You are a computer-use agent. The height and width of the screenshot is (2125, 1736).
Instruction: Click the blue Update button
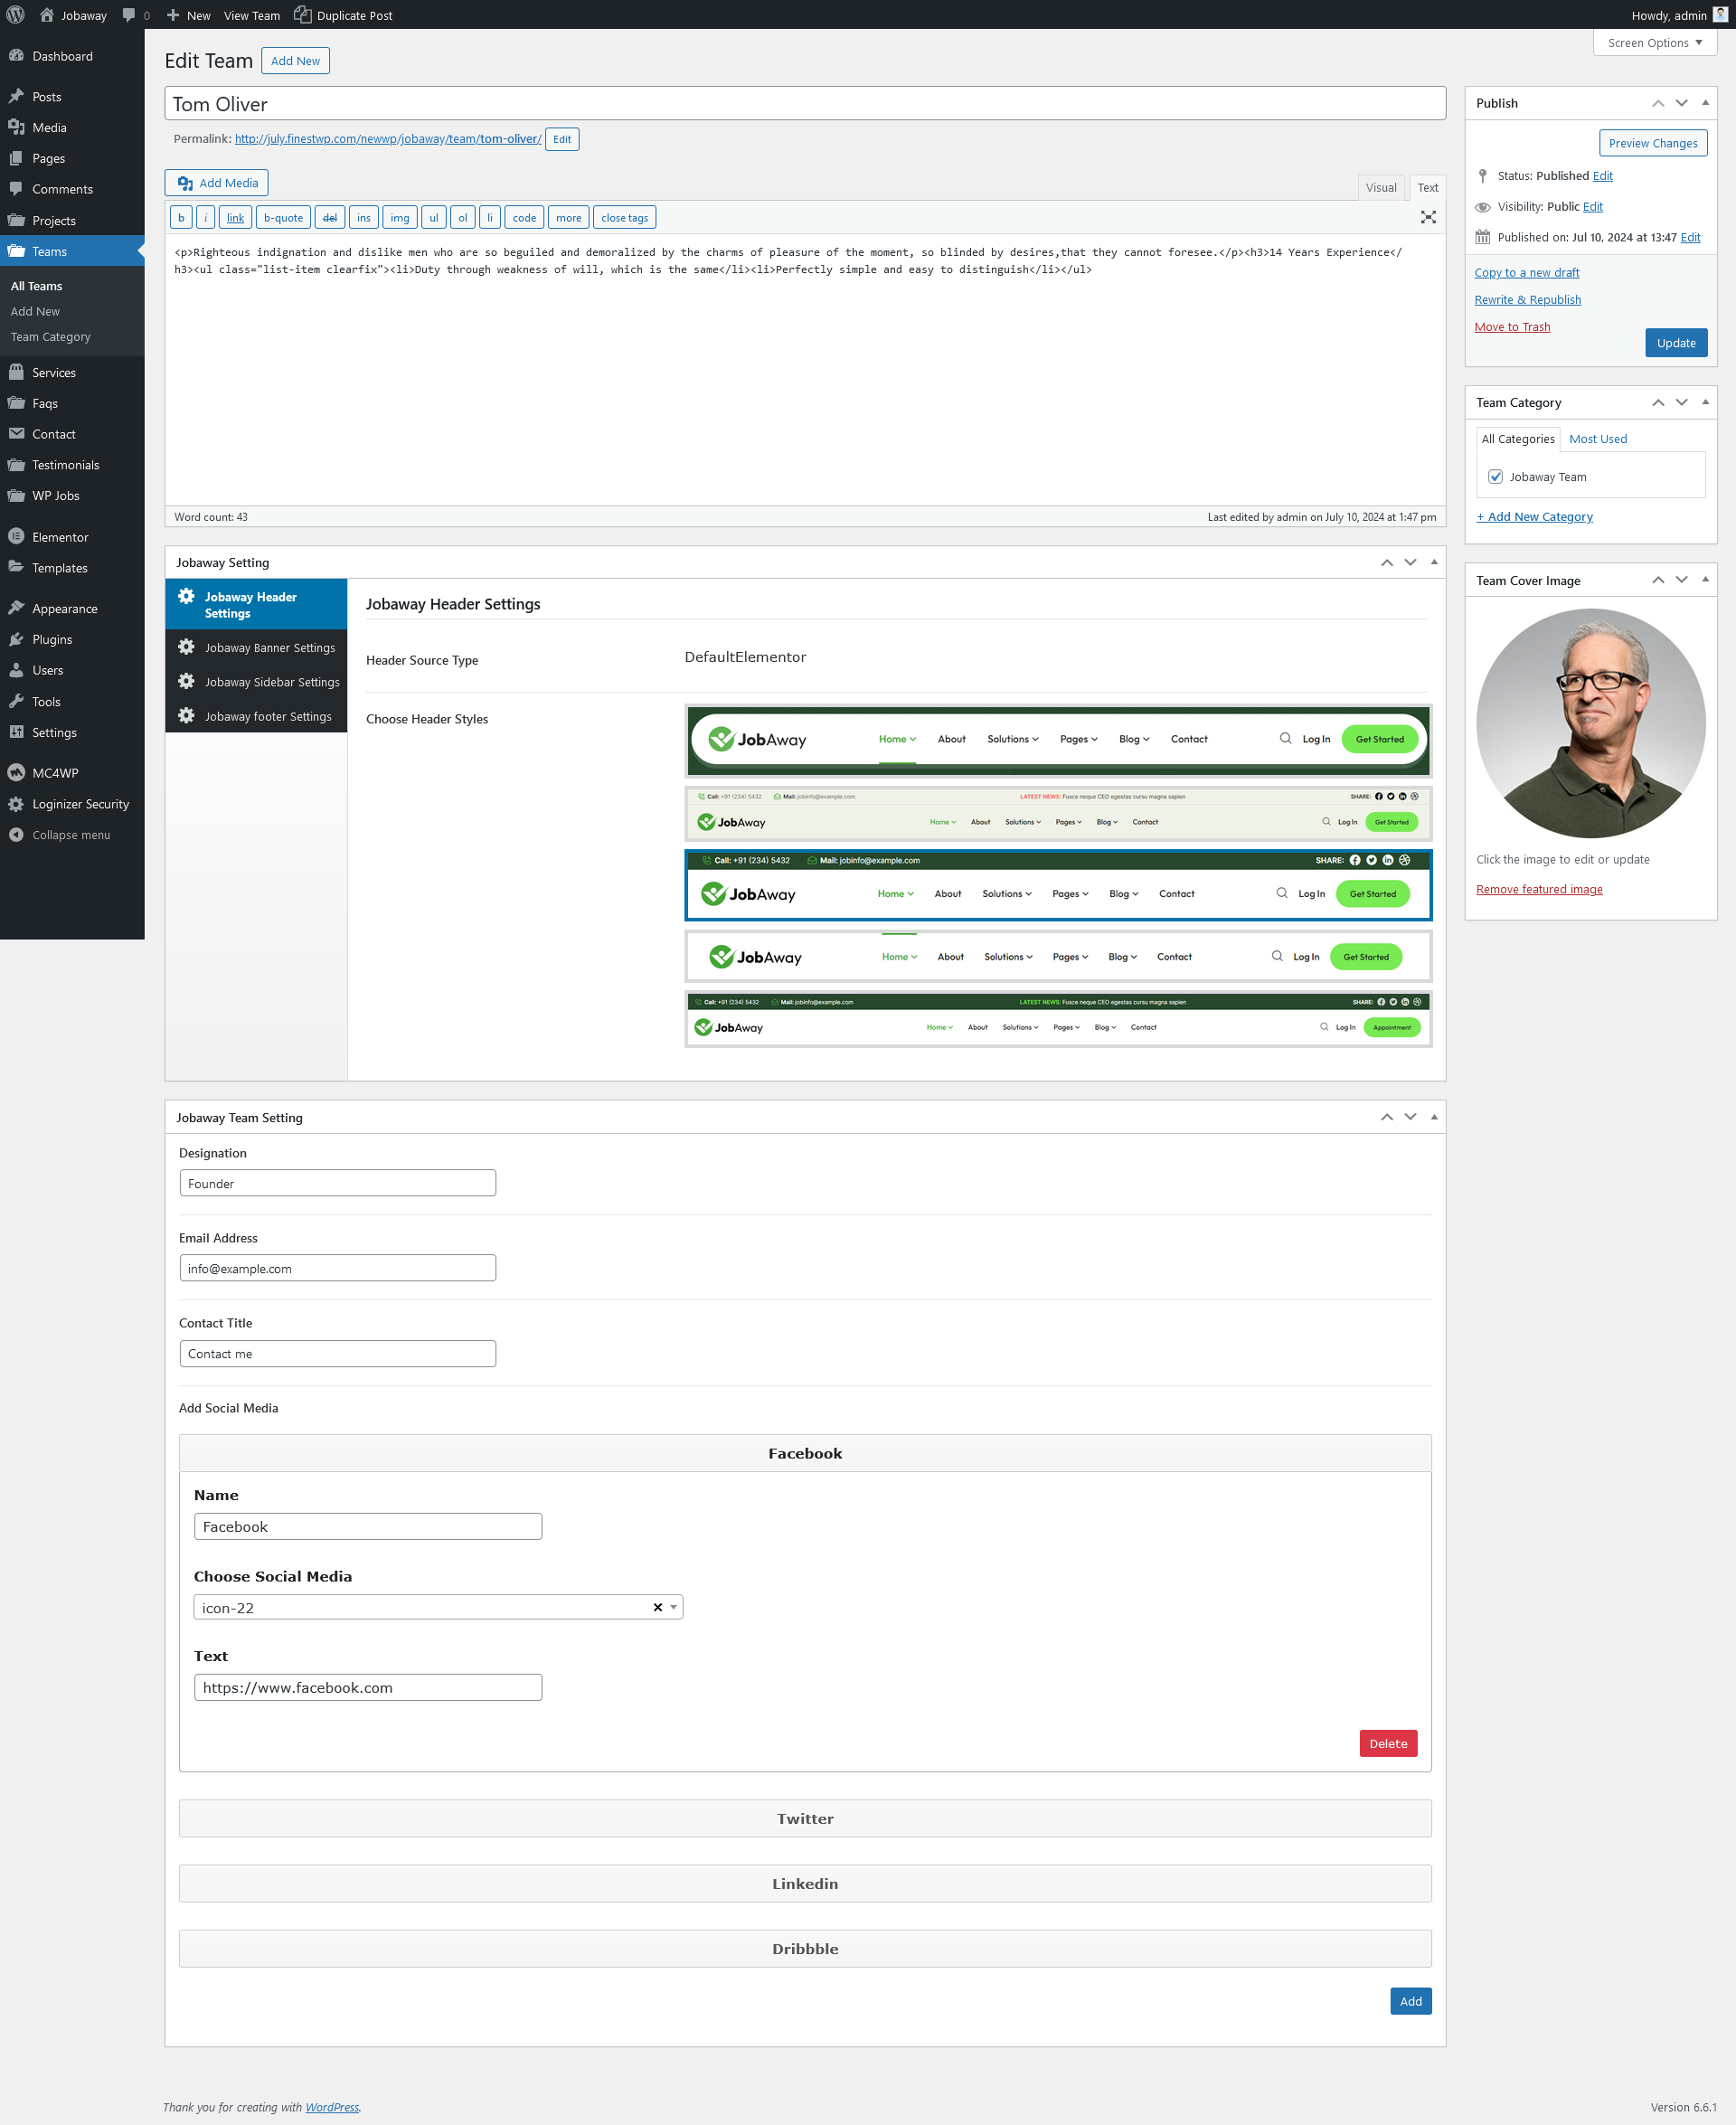(1675, 343)
